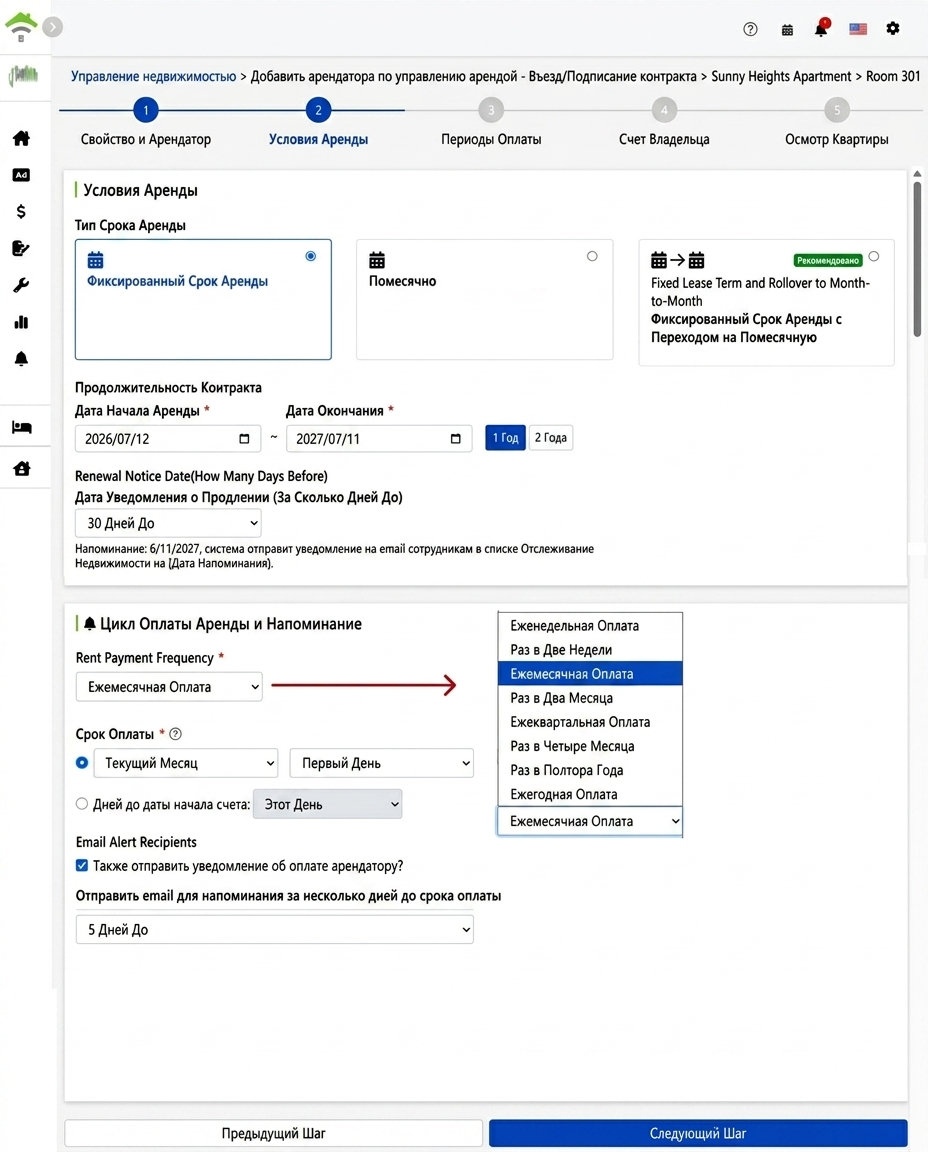Open the wrench maintenance sidebar icon
Viewport: 928px width, 1152px height.
coord(21,285)
